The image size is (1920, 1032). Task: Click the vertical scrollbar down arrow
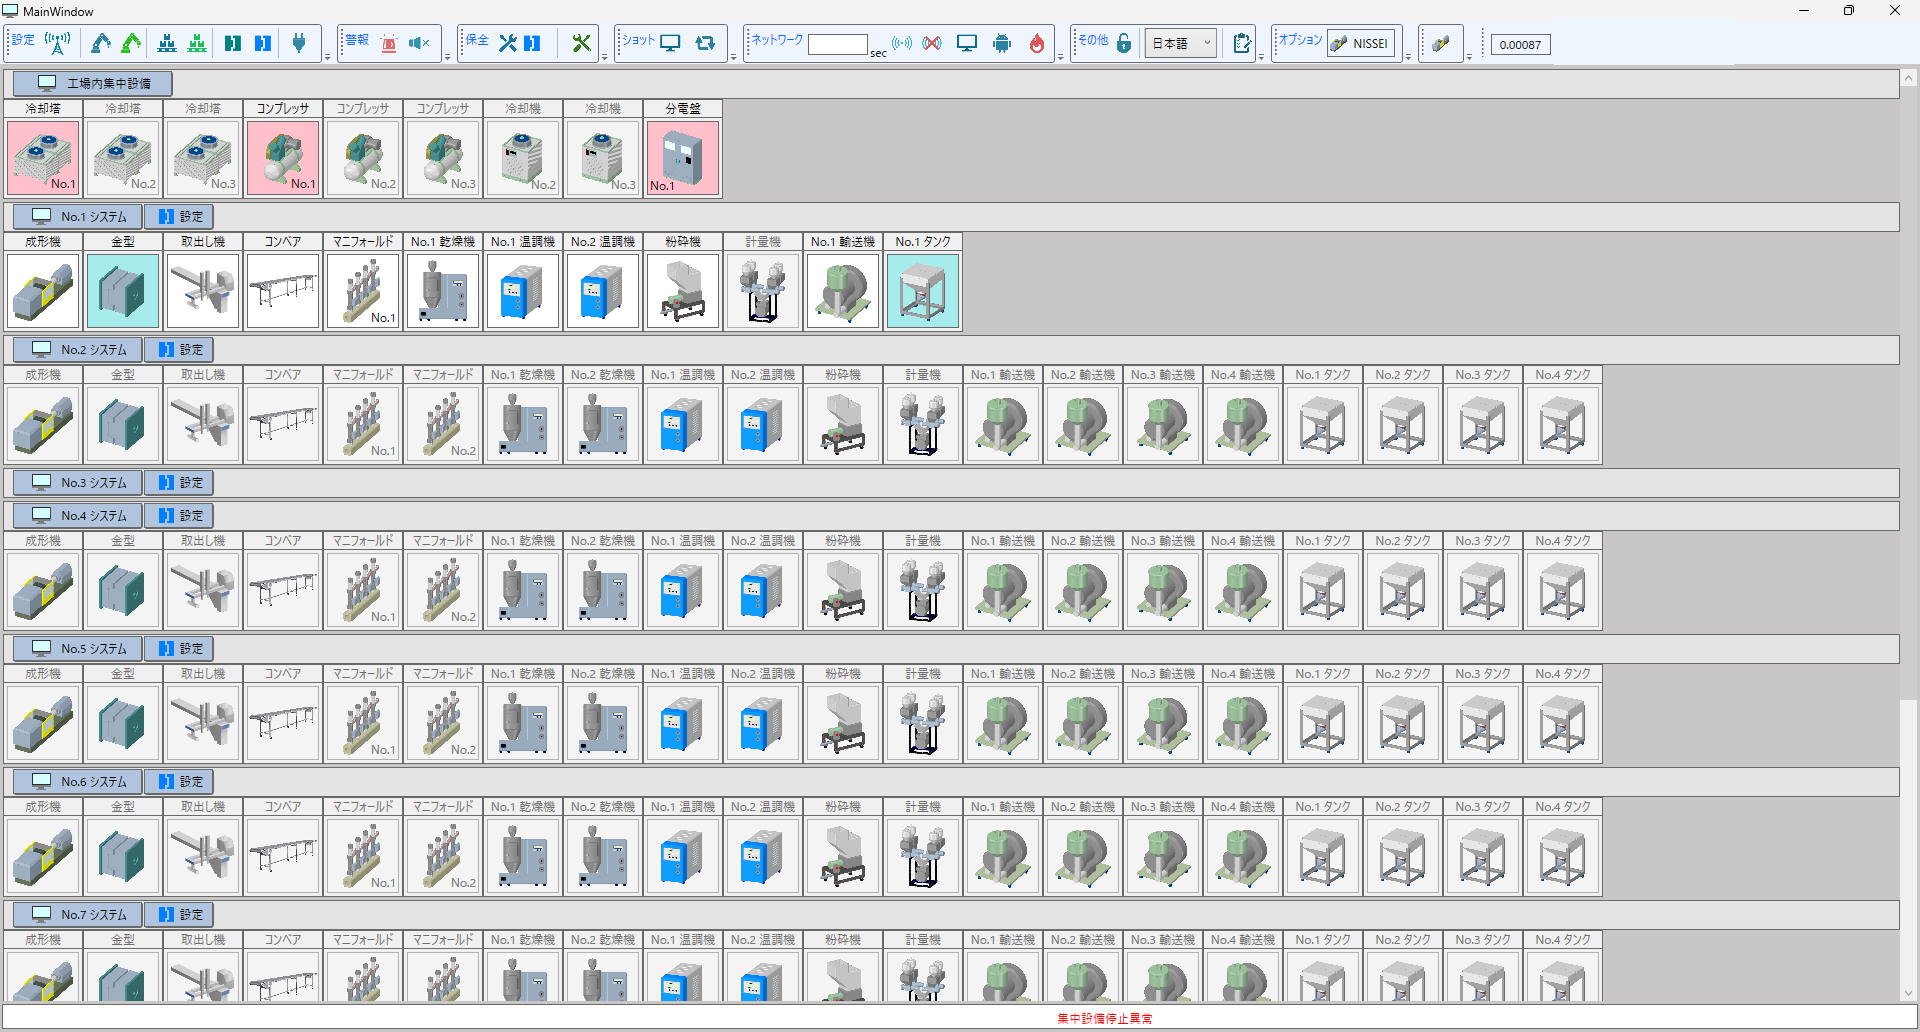[1909, 993]
